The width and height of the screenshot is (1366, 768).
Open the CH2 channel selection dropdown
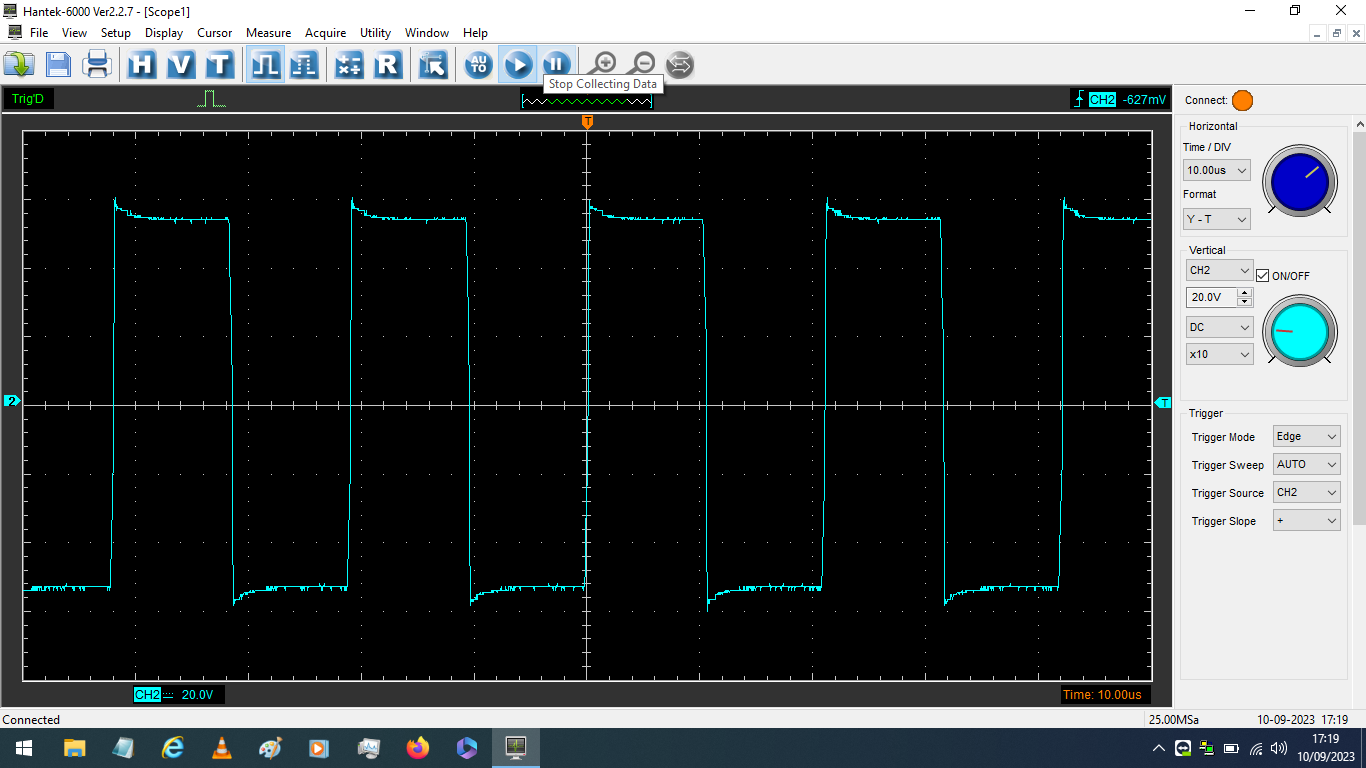click(1219, 270)
